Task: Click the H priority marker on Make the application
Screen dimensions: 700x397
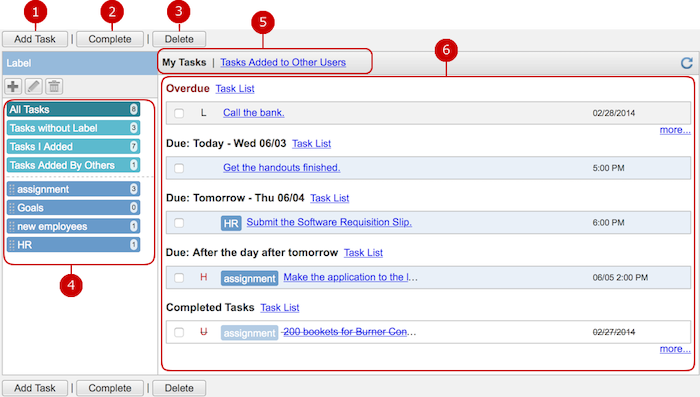Action: [204, 277]
